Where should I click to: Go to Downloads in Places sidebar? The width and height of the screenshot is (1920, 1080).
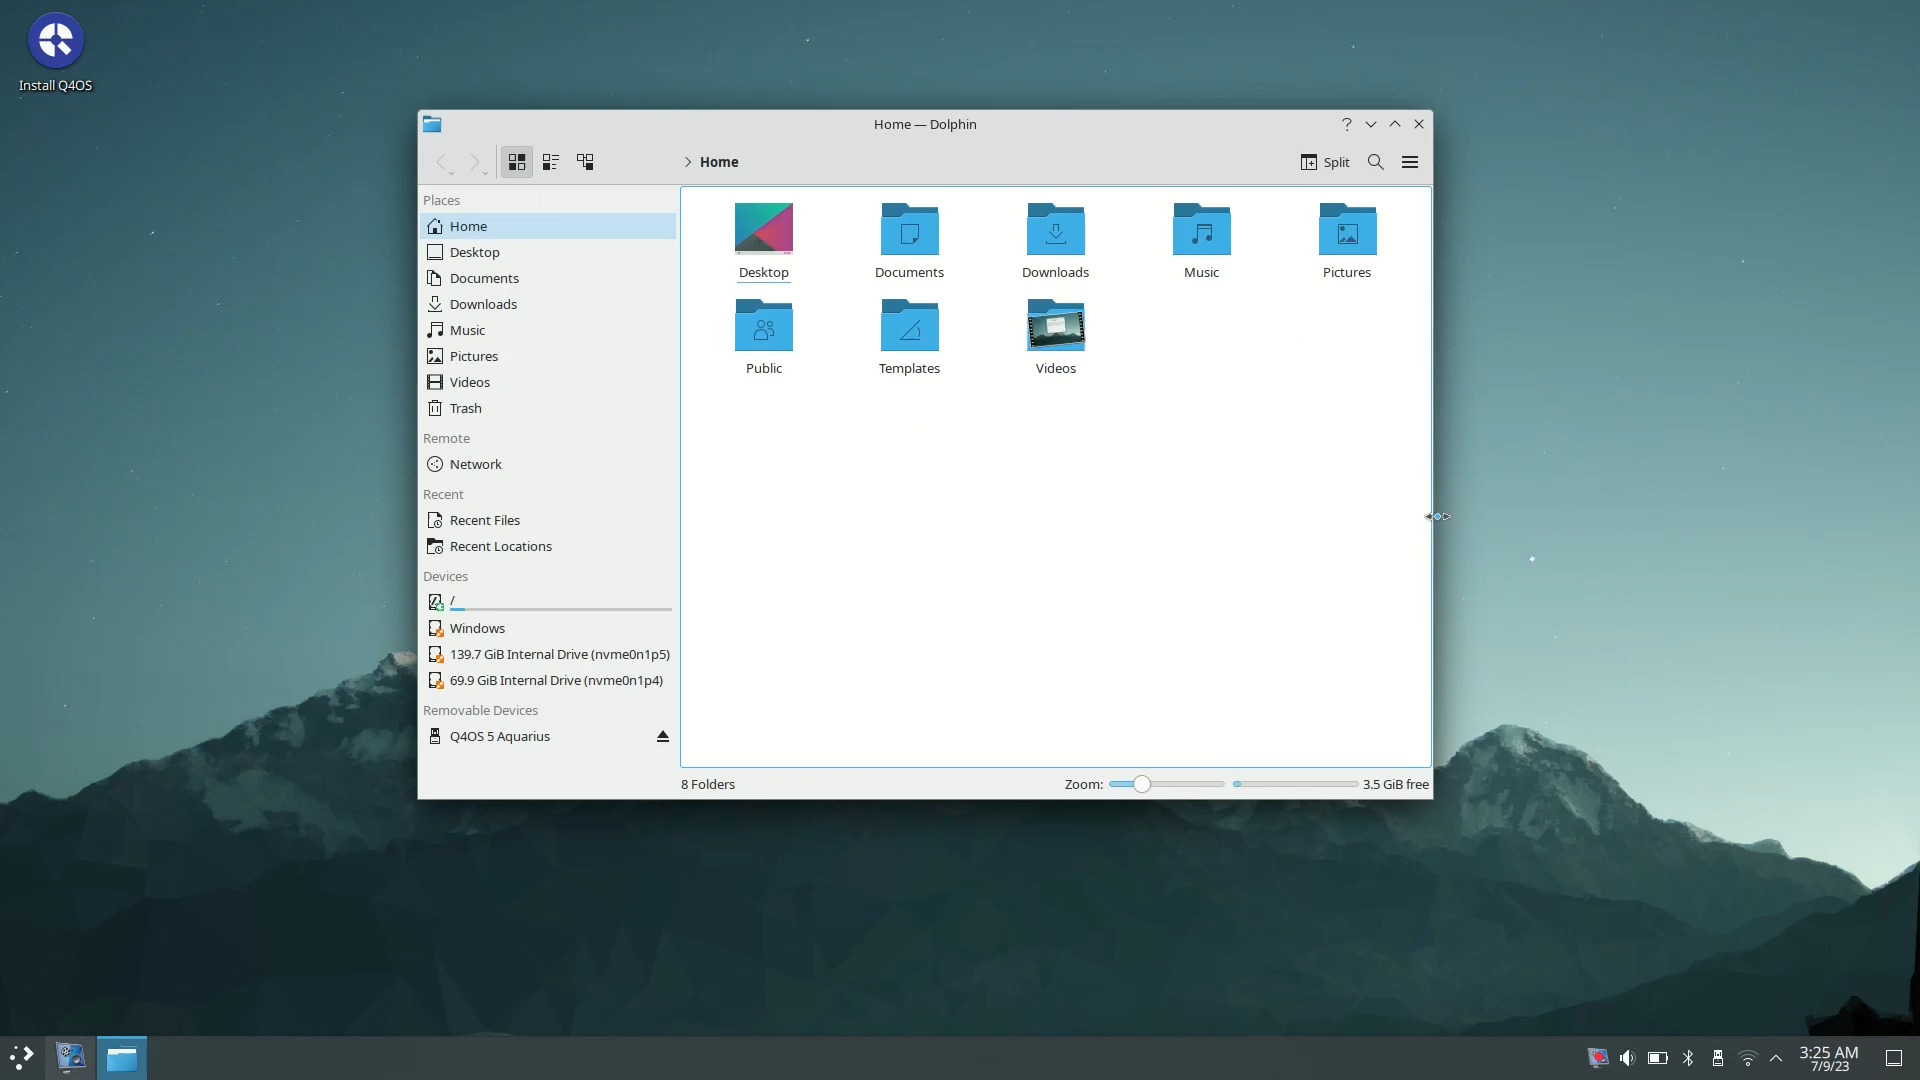point(548,304)
